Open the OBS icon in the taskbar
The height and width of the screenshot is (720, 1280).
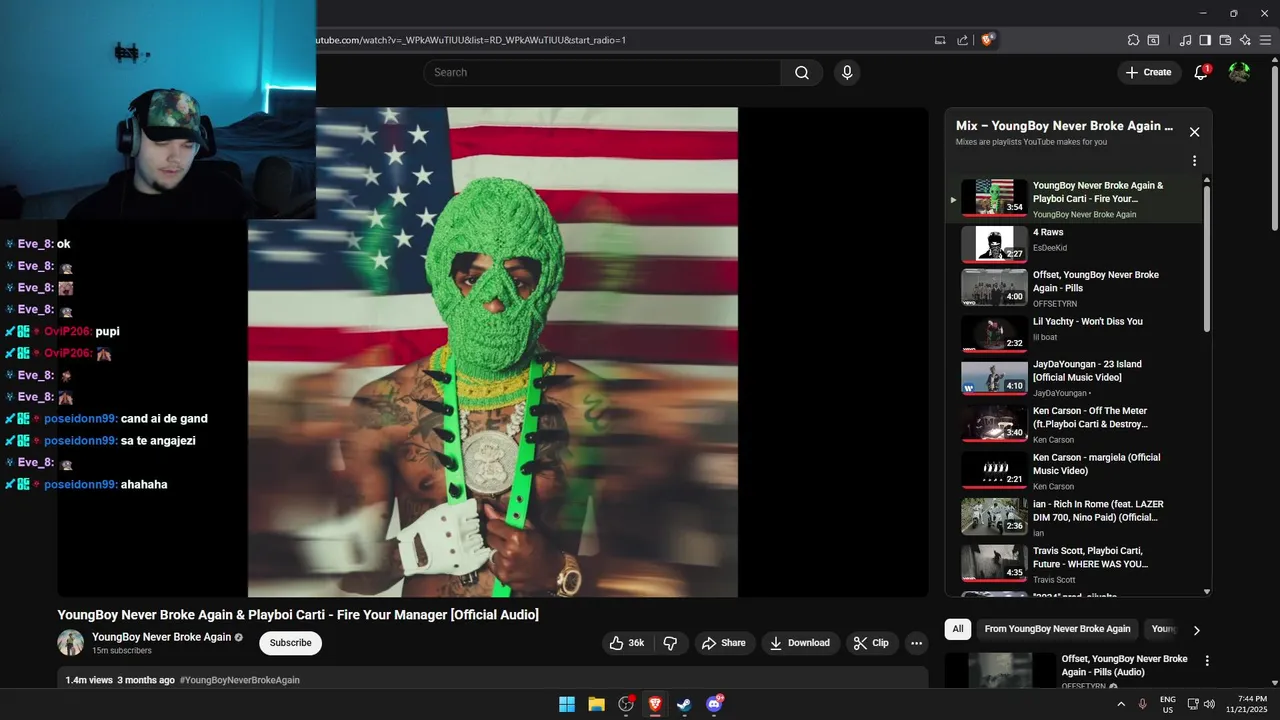pyautogui.click(x=626, y=704)
